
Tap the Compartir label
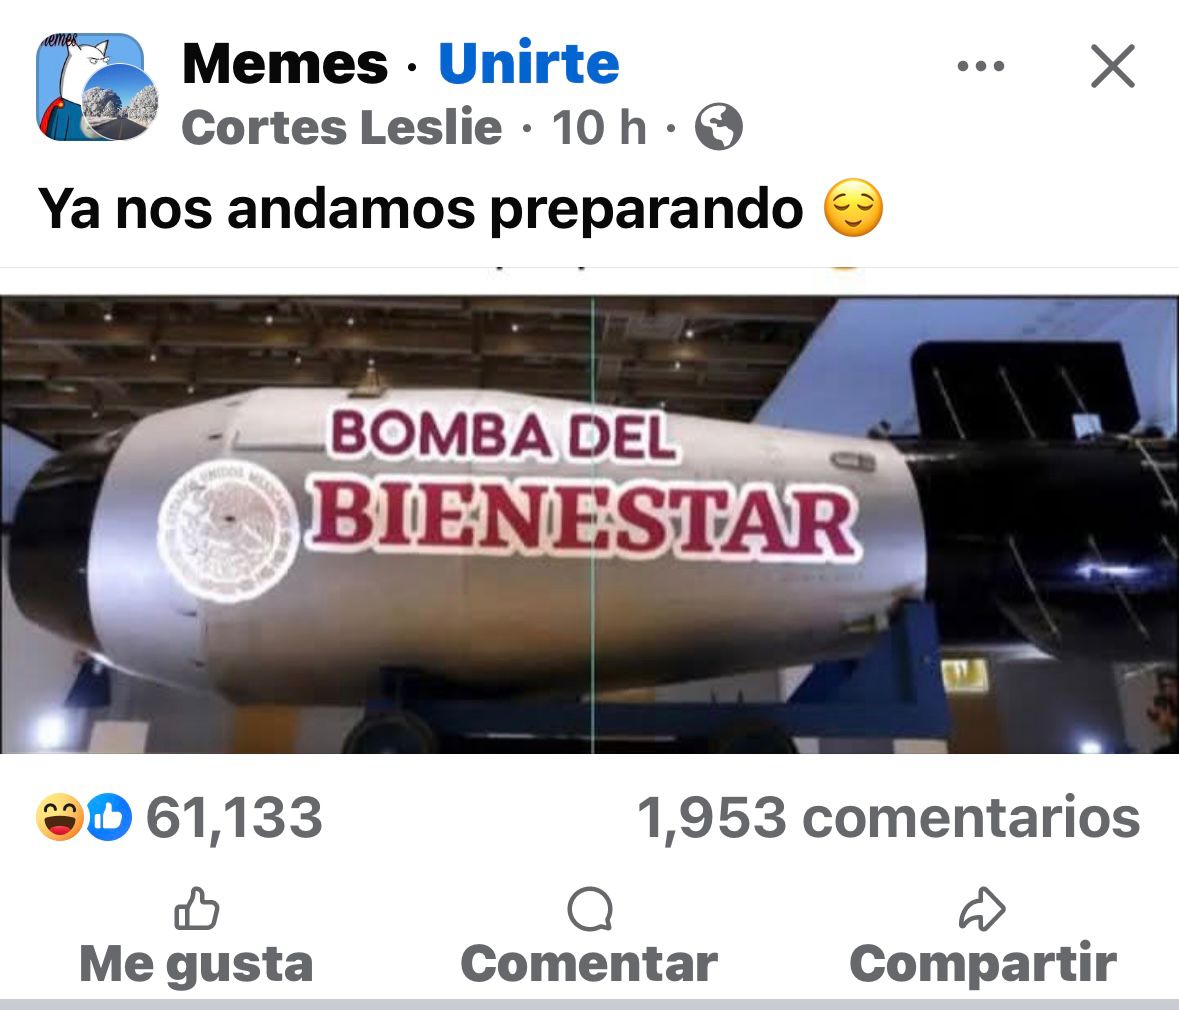tap(983, 963)
